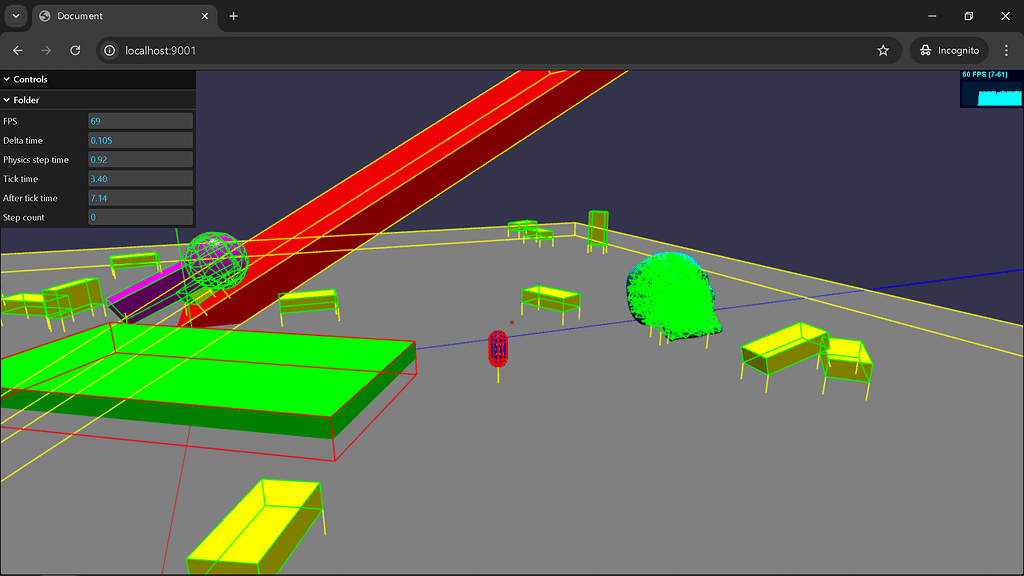Click the forward navigation arrow
This screenshot has height=576, width=1024.
click(46, 50)
